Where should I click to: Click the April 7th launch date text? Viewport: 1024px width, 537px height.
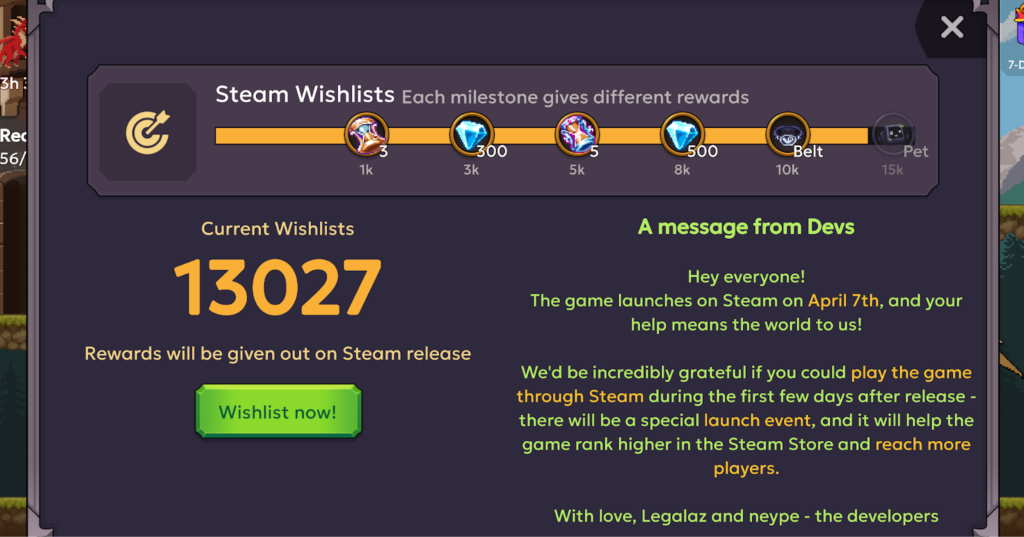(845, 301)
